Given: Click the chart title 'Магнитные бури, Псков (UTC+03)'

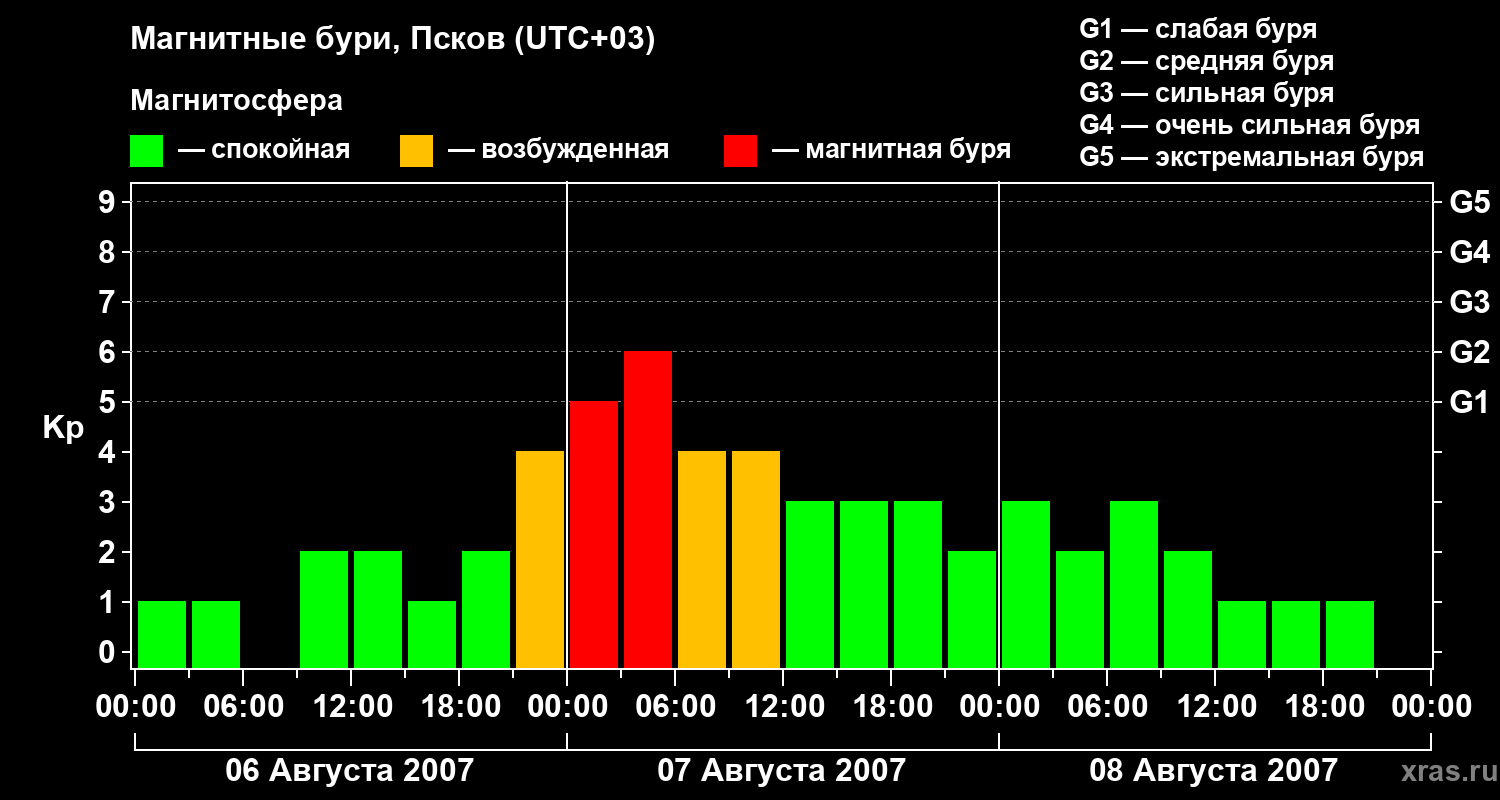Looking at the screenshot, I should [x=393, y=40].
